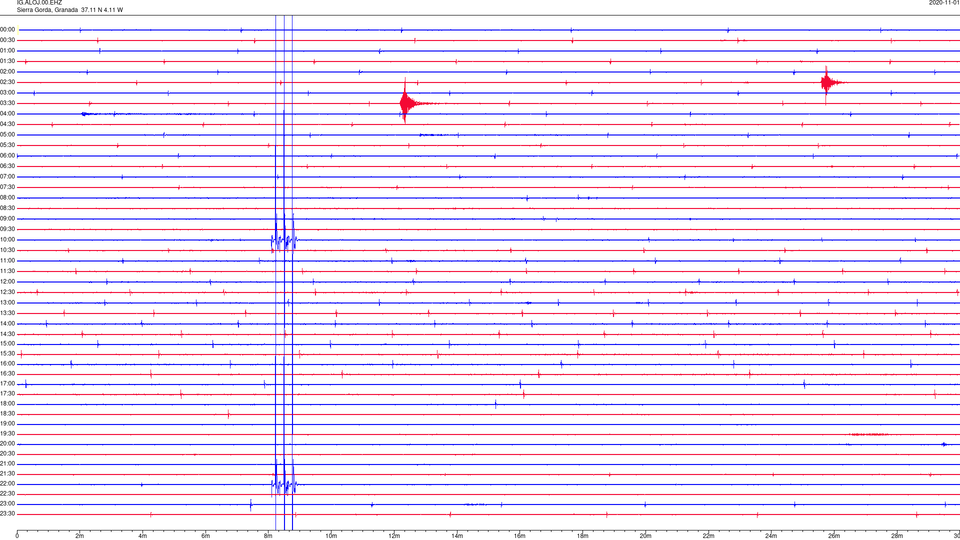This screenshot has height=540, width=960.
Task: Click the 01:00 time label
Action: pos(7,51)
